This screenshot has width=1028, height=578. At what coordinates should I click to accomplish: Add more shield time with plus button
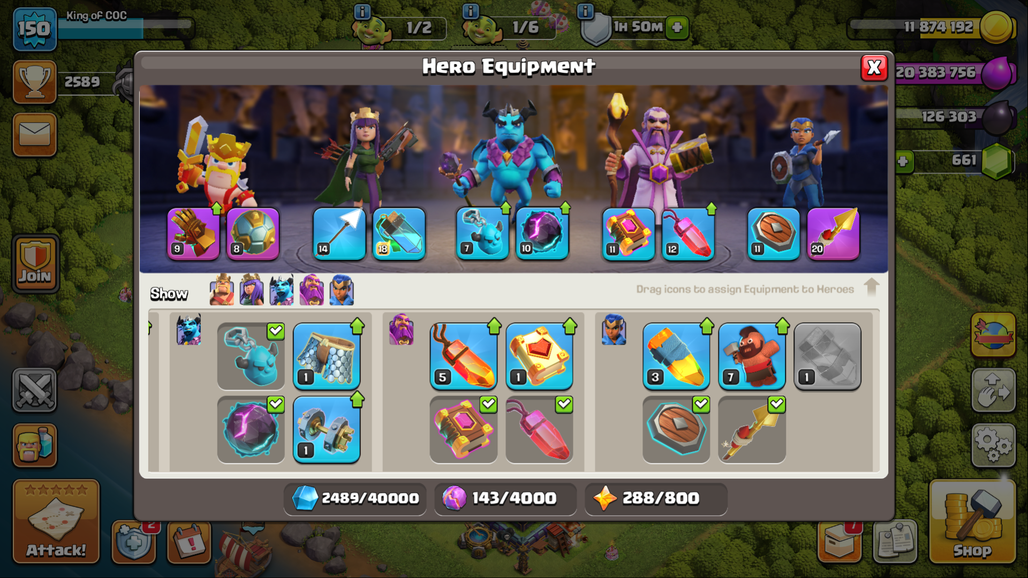pos(677,28)
